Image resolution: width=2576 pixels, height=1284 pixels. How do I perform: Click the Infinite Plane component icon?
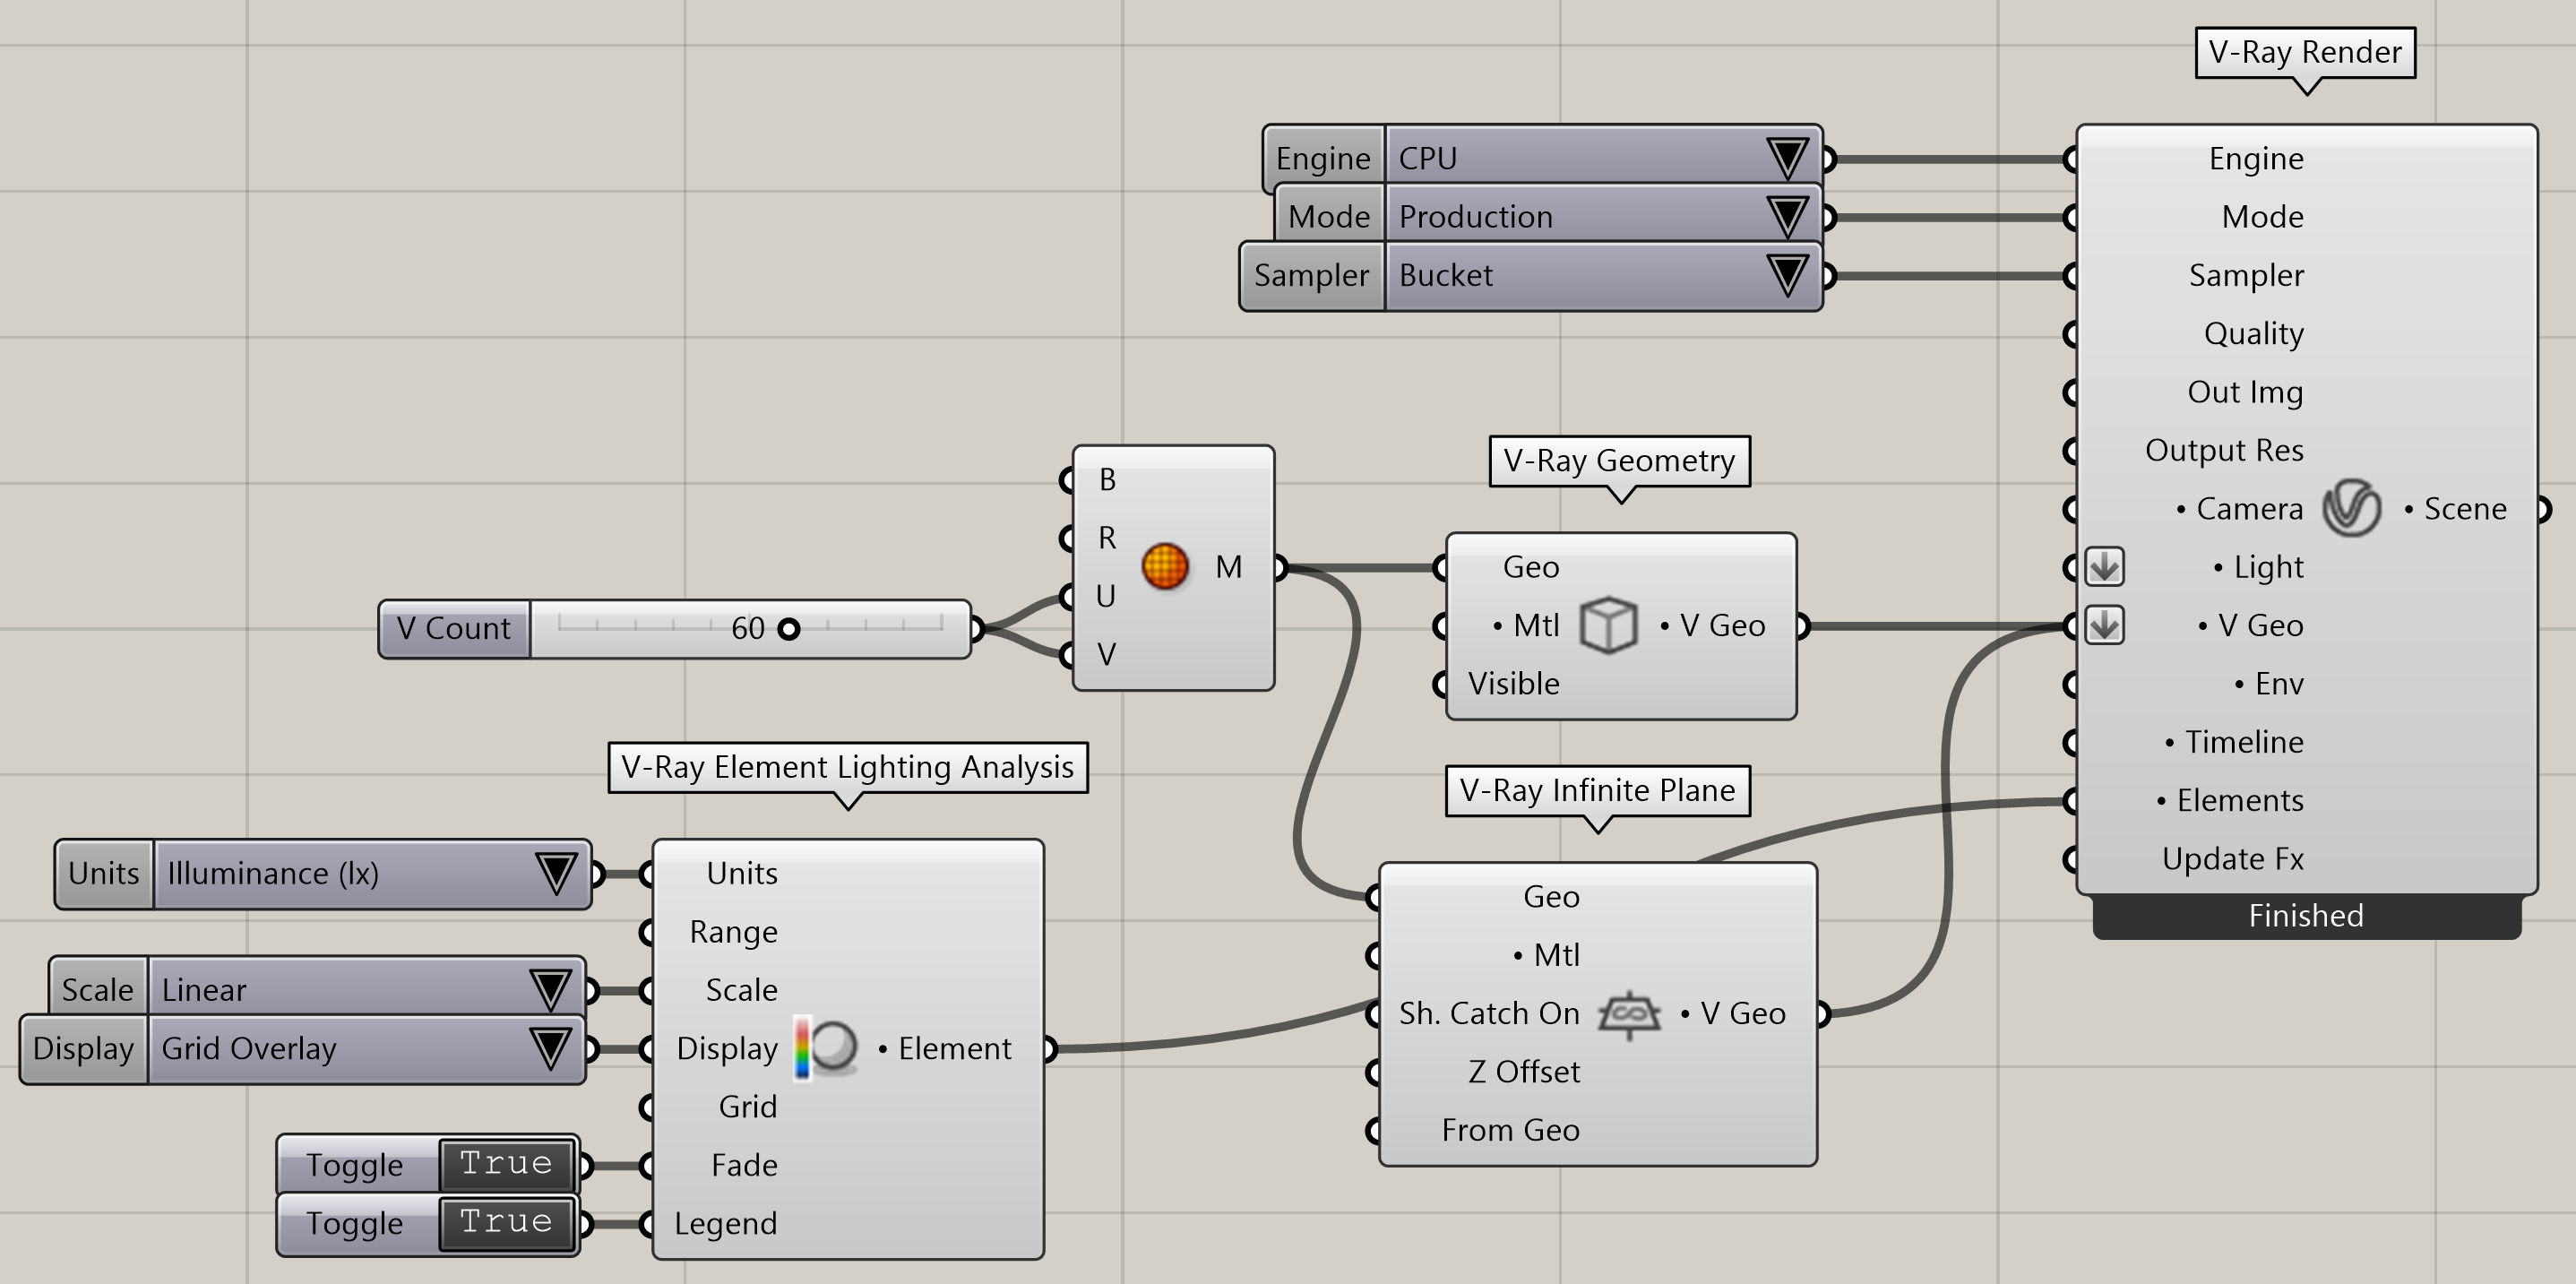pos(1629,1014)
